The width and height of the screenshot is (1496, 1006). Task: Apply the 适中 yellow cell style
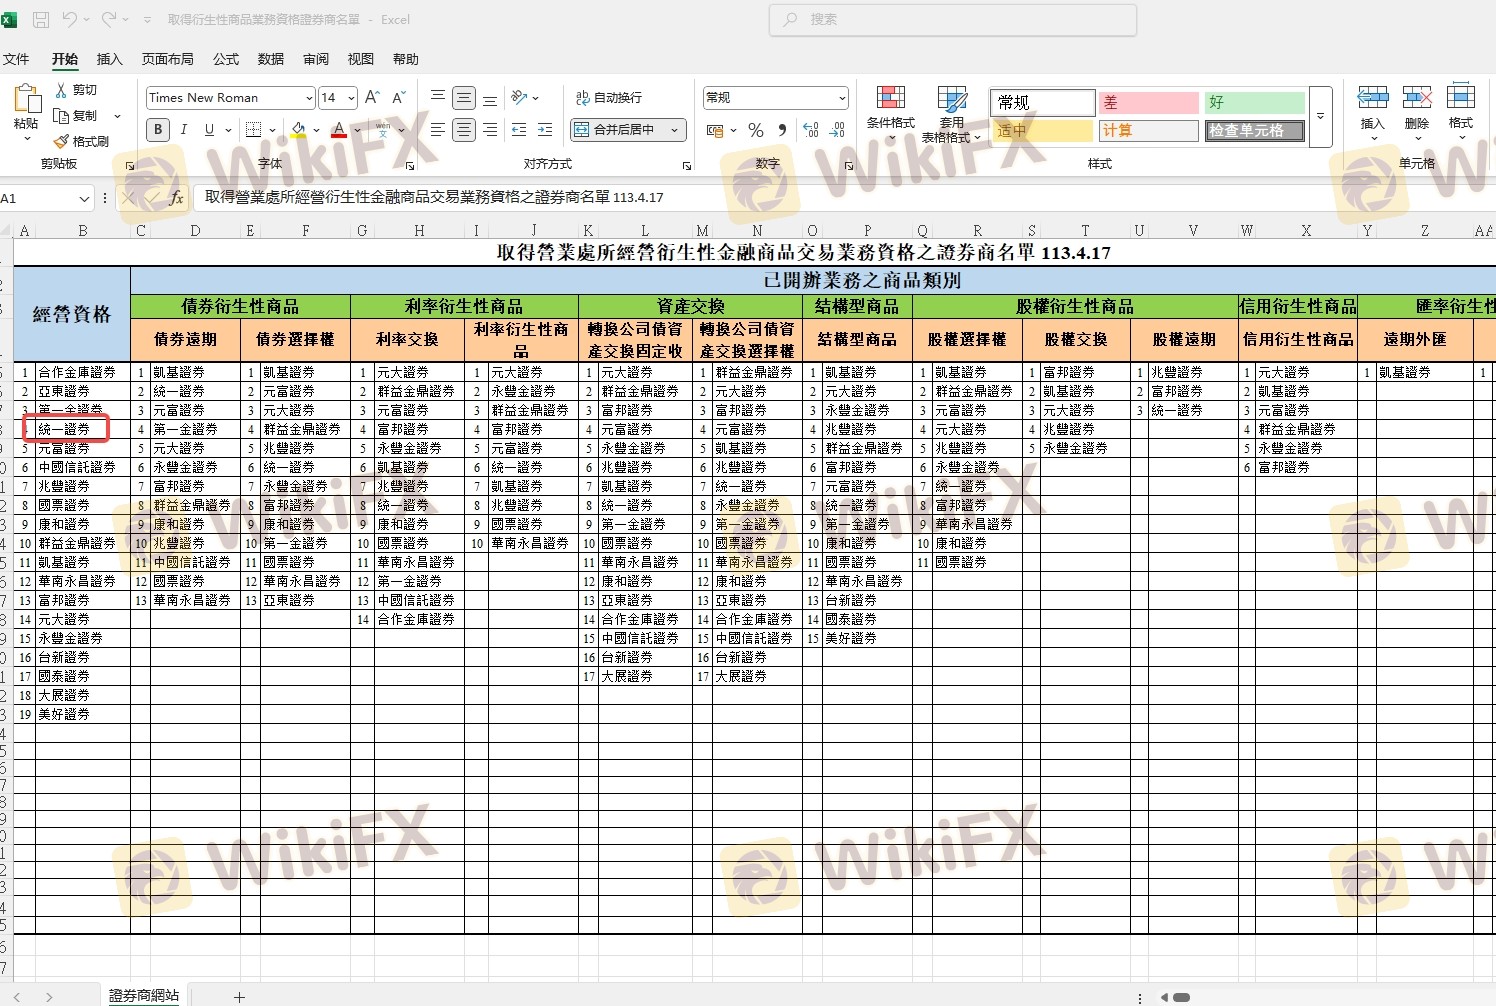(1043, 131)
